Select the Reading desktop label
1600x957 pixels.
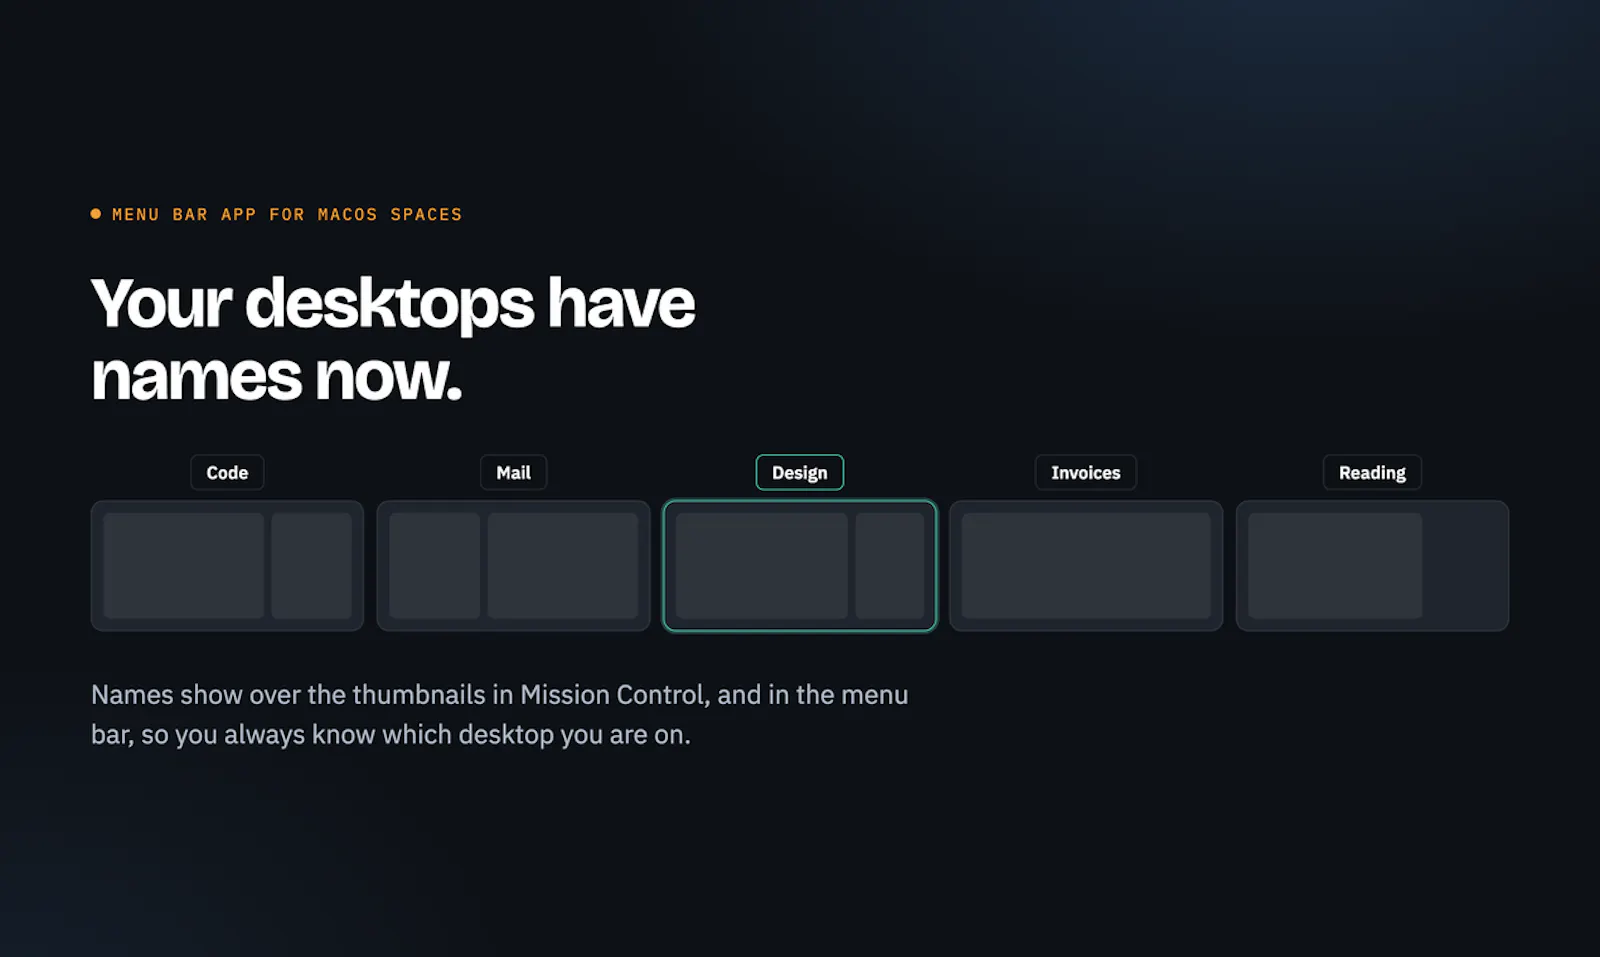click(1372, 473)
